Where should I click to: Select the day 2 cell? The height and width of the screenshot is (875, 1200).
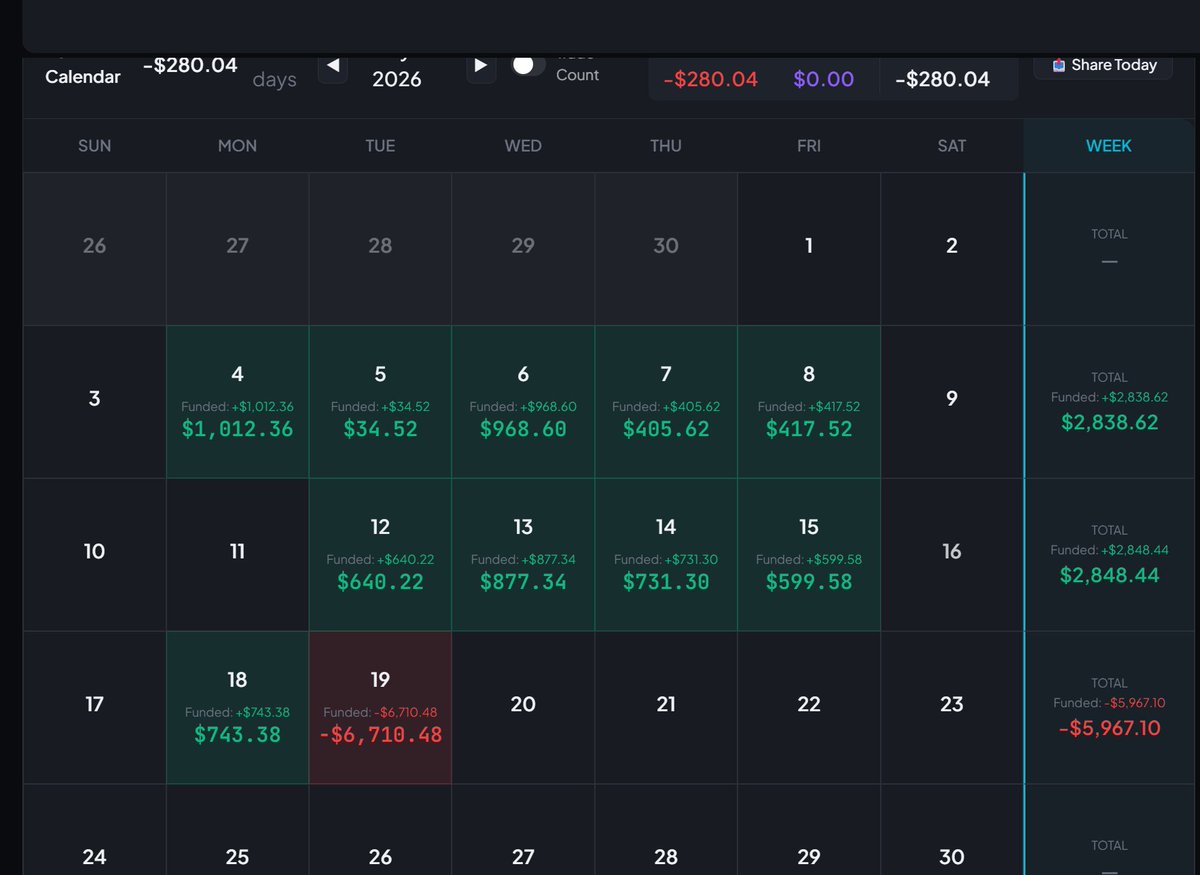tap(952, 249)
